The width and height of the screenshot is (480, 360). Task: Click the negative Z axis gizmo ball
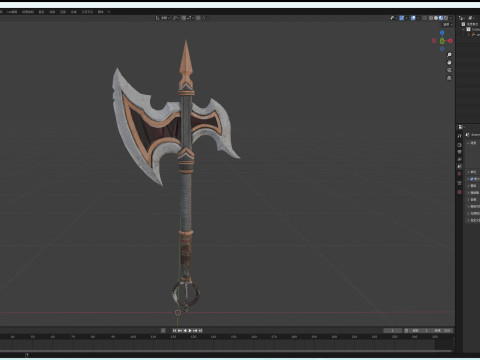[x=442, y=49]
